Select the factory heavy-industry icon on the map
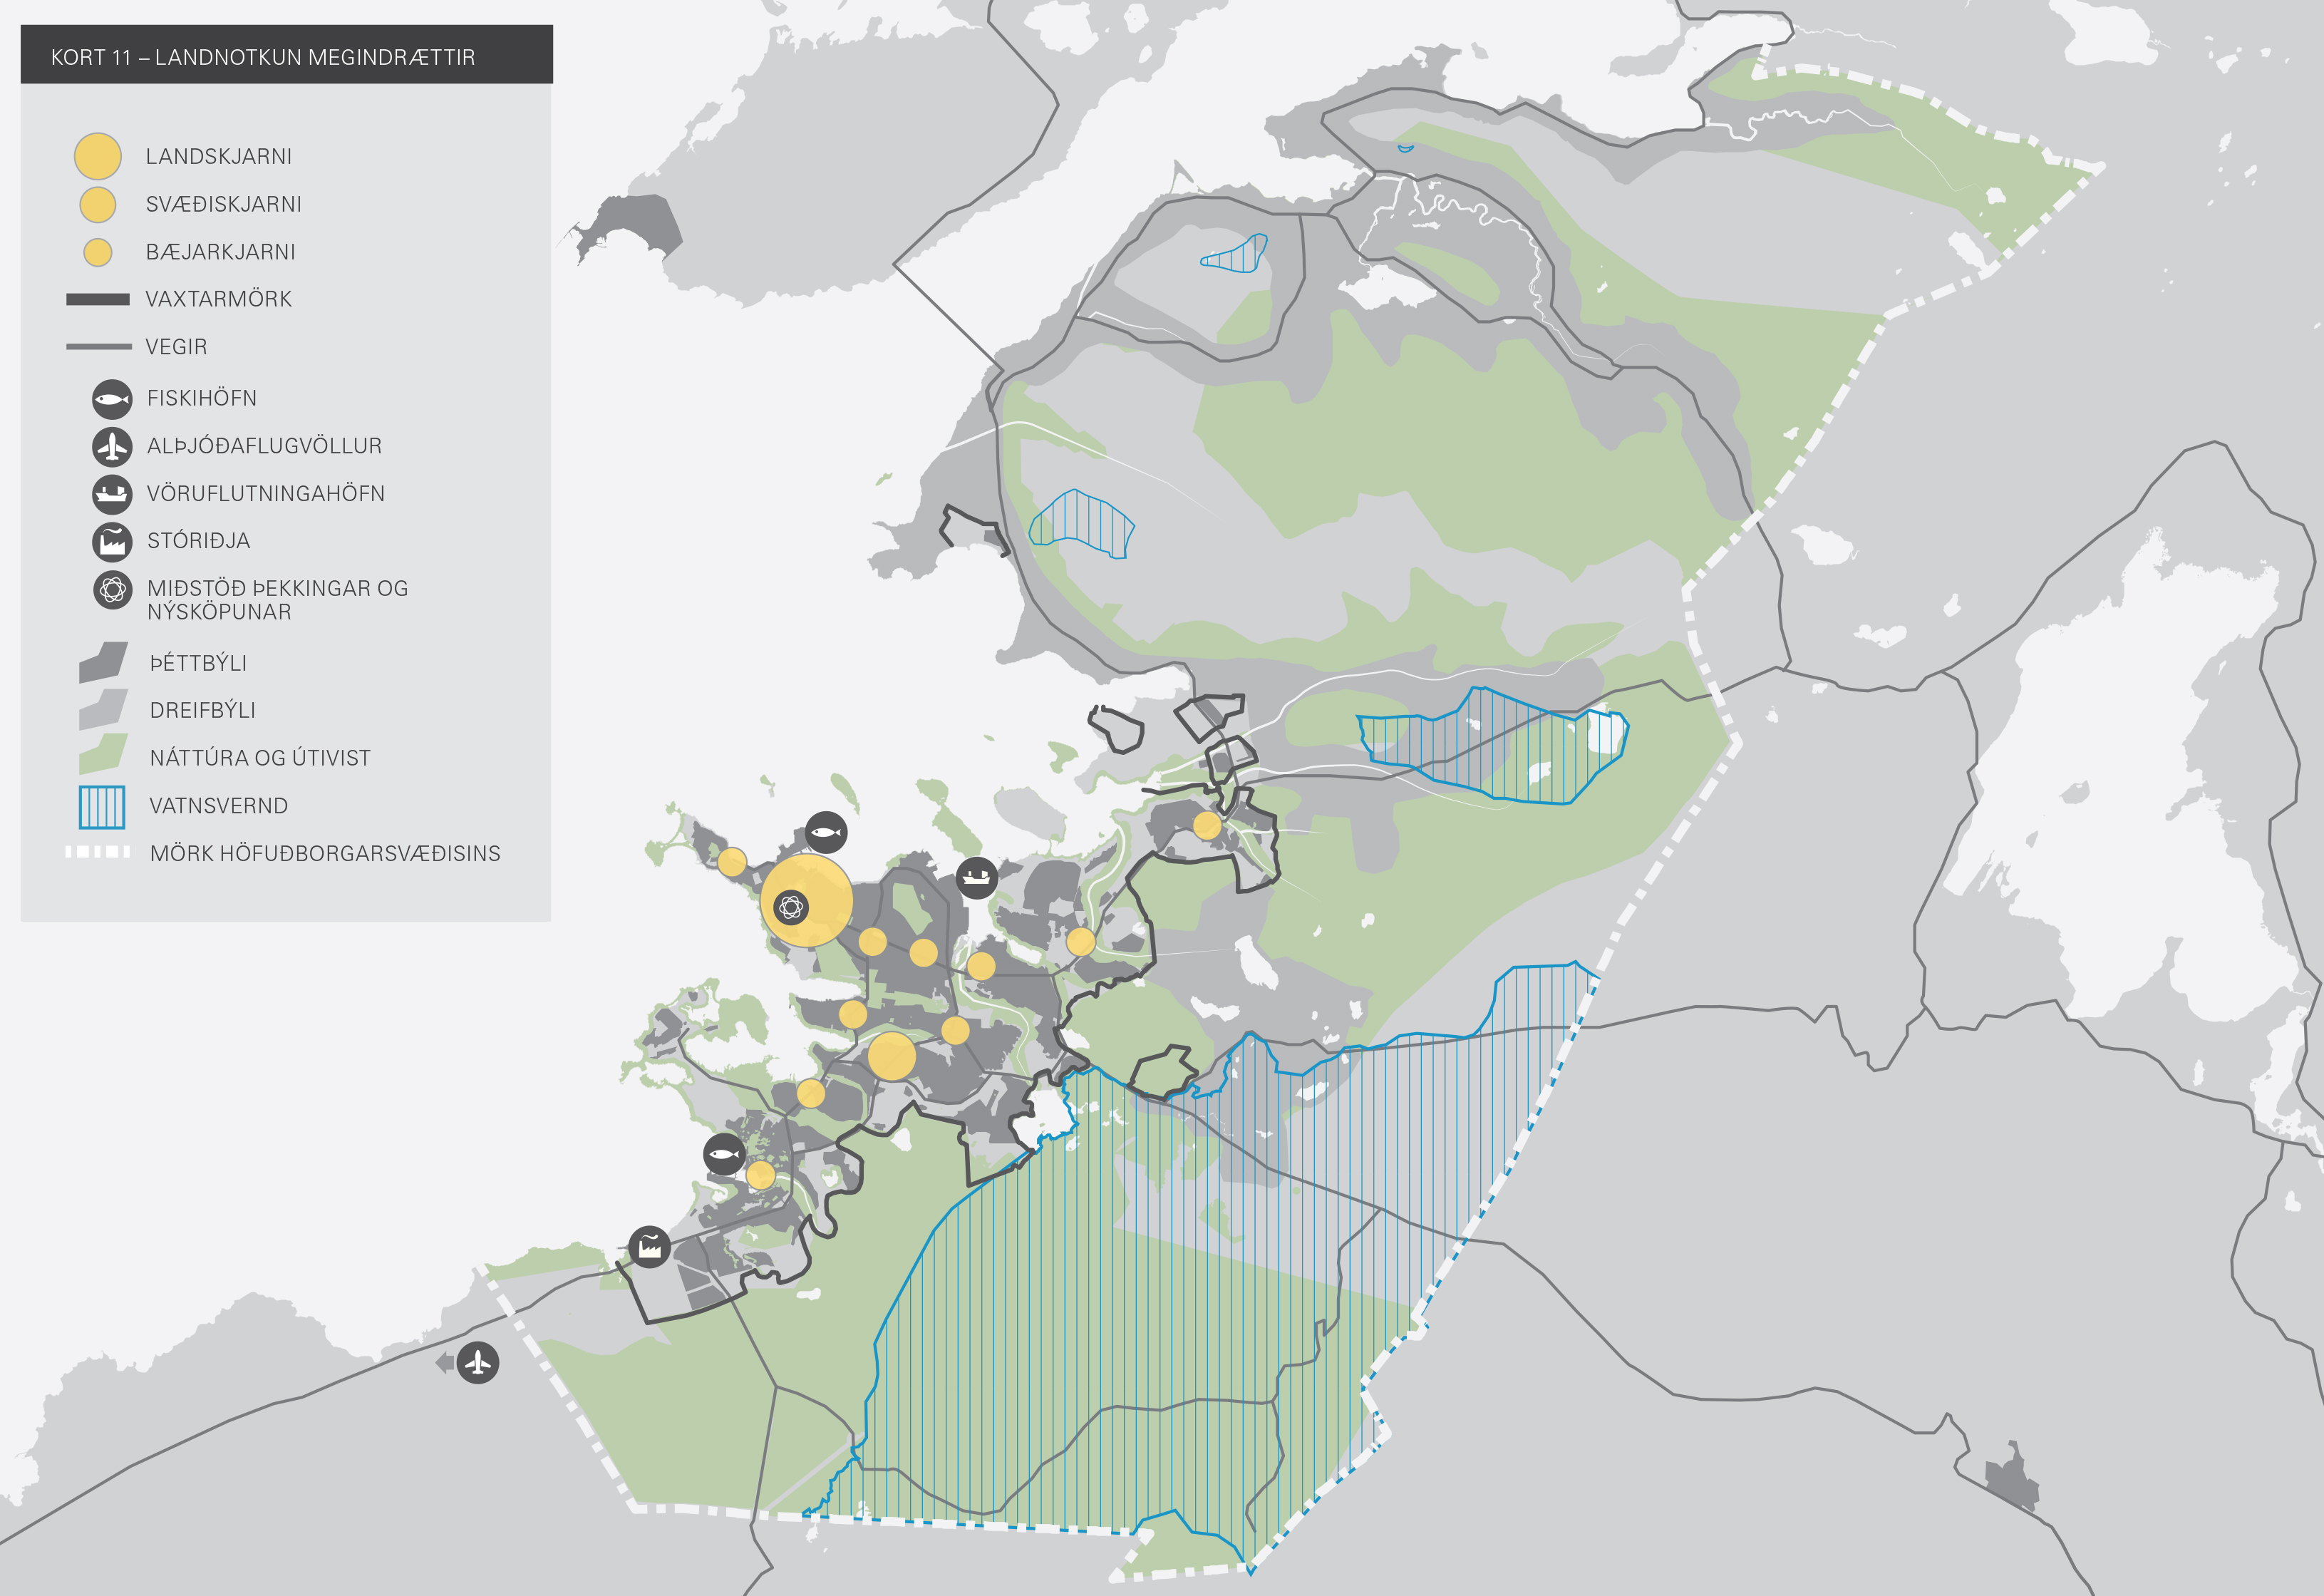Image resolution: width=2324 pixels, height=1596 pixels. (x=649, y=1247)
